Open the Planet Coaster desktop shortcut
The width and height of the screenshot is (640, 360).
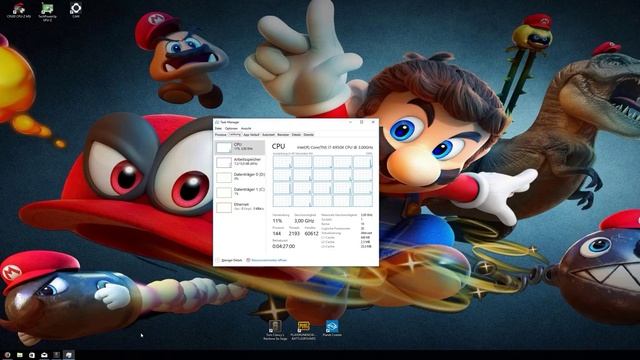point(332,328)
